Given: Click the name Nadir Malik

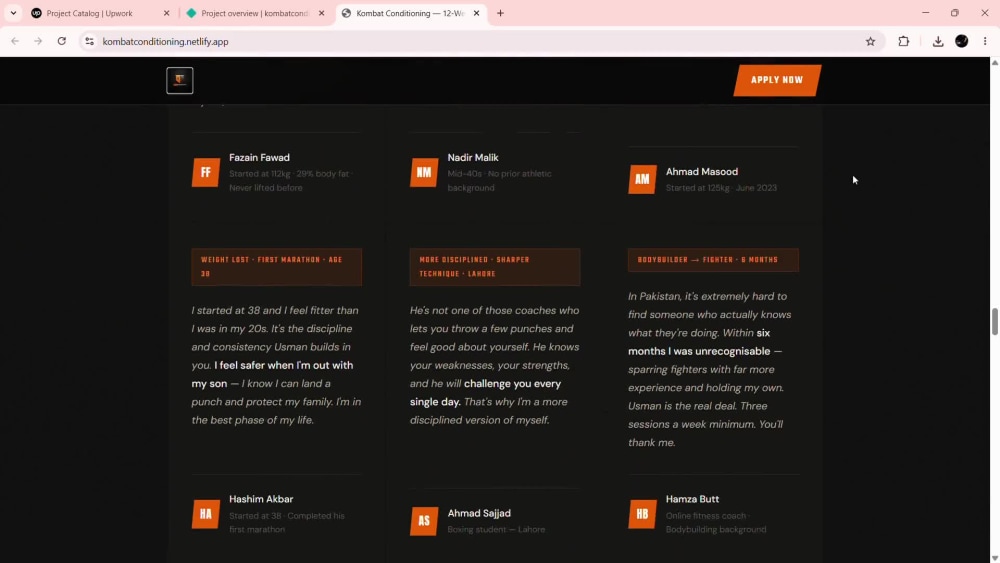Looking at the screenshot, I should tap(473, 157).
